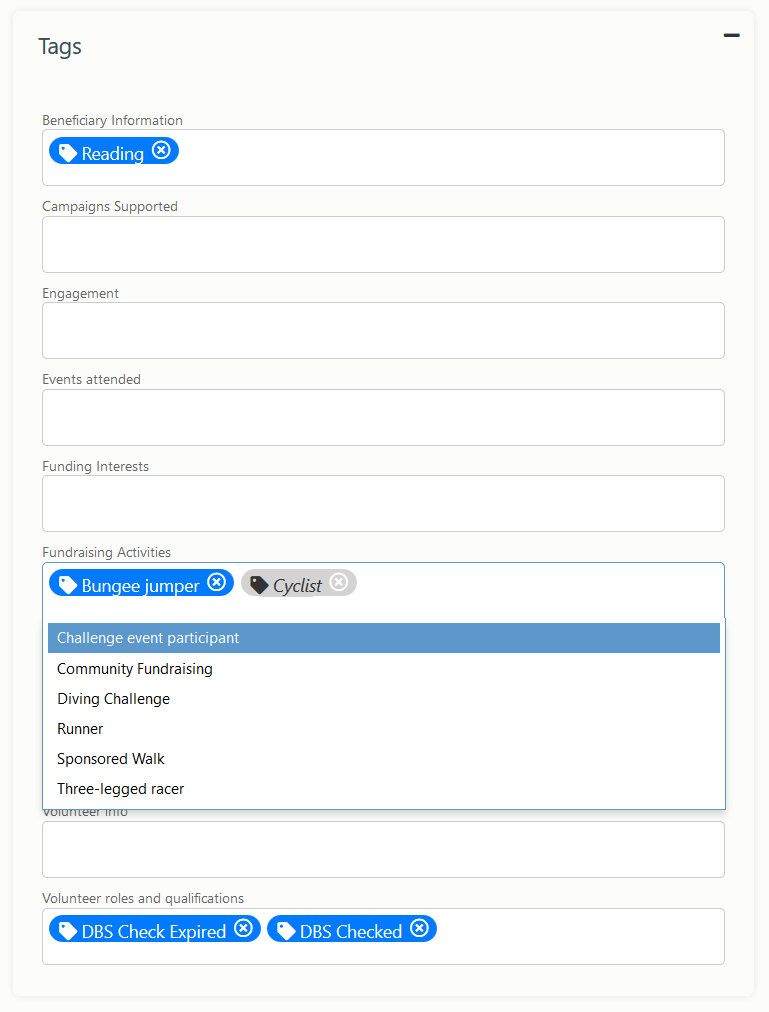Remove the Bungee jumper tag
The width and height of the screenshot is (769, 1012).
coord(217,582)
